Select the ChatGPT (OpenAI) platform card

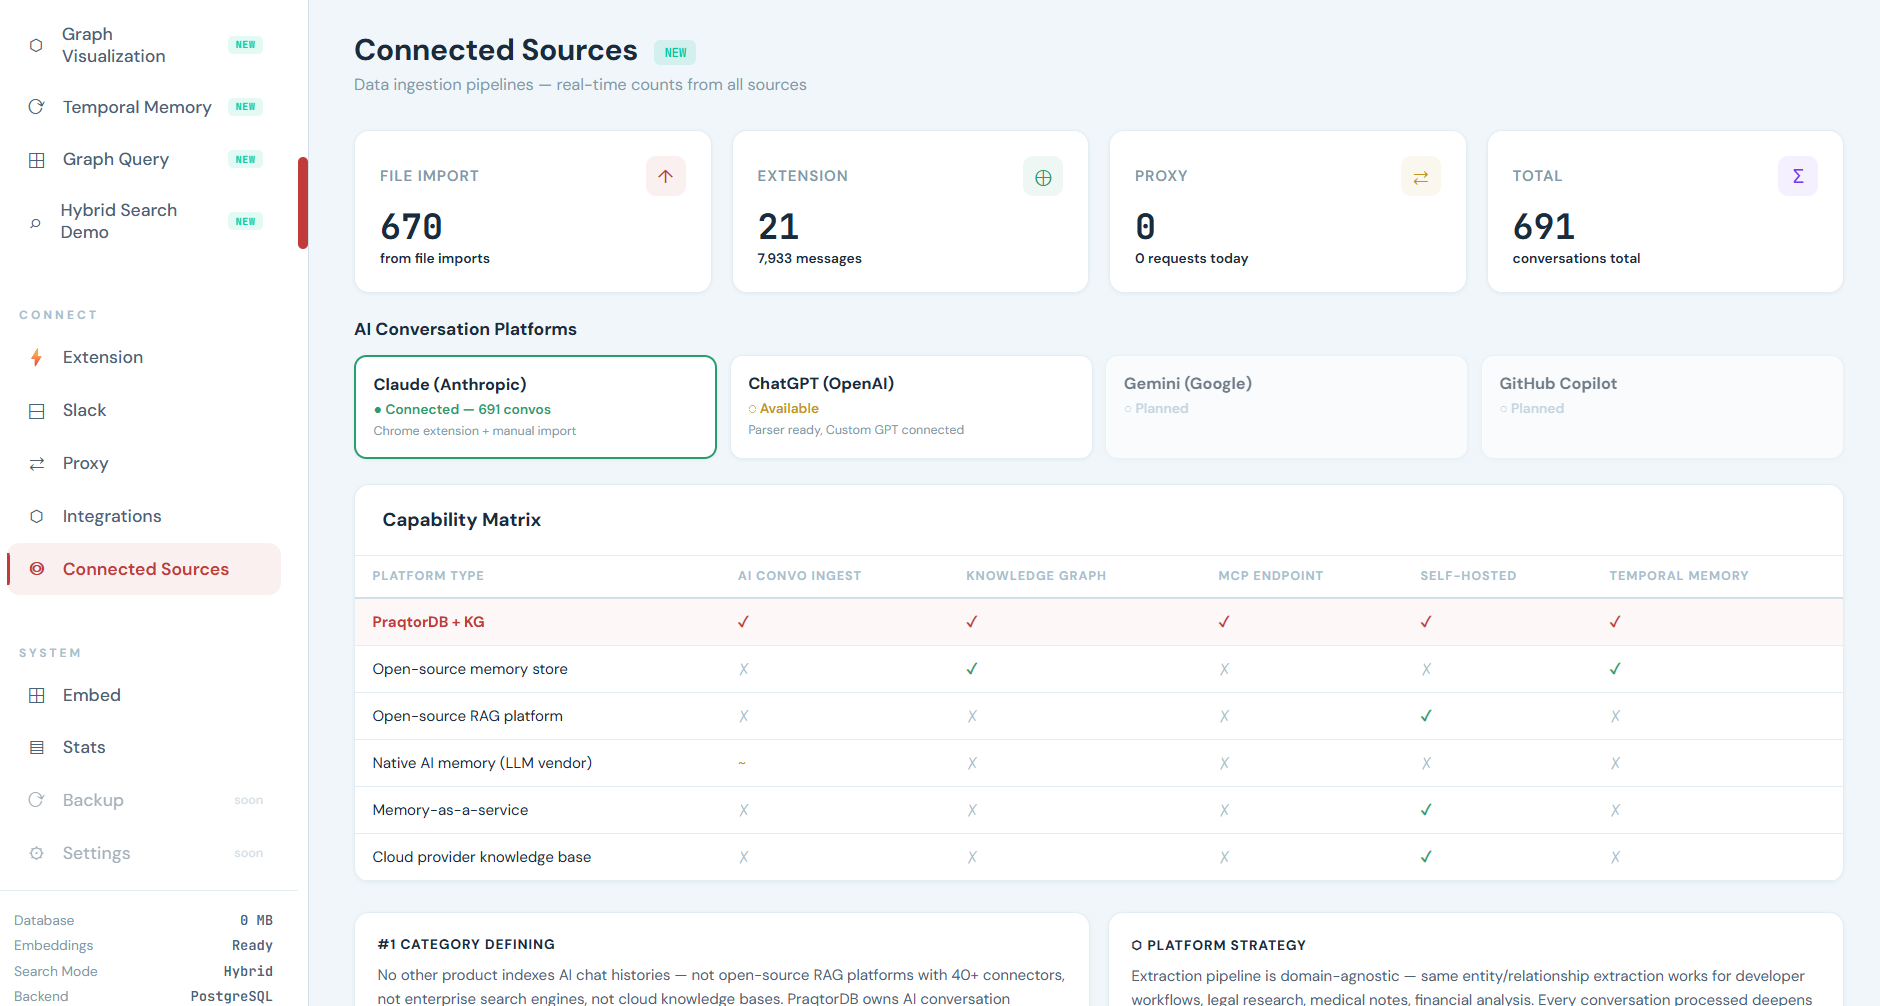click(x=910, y=406)
